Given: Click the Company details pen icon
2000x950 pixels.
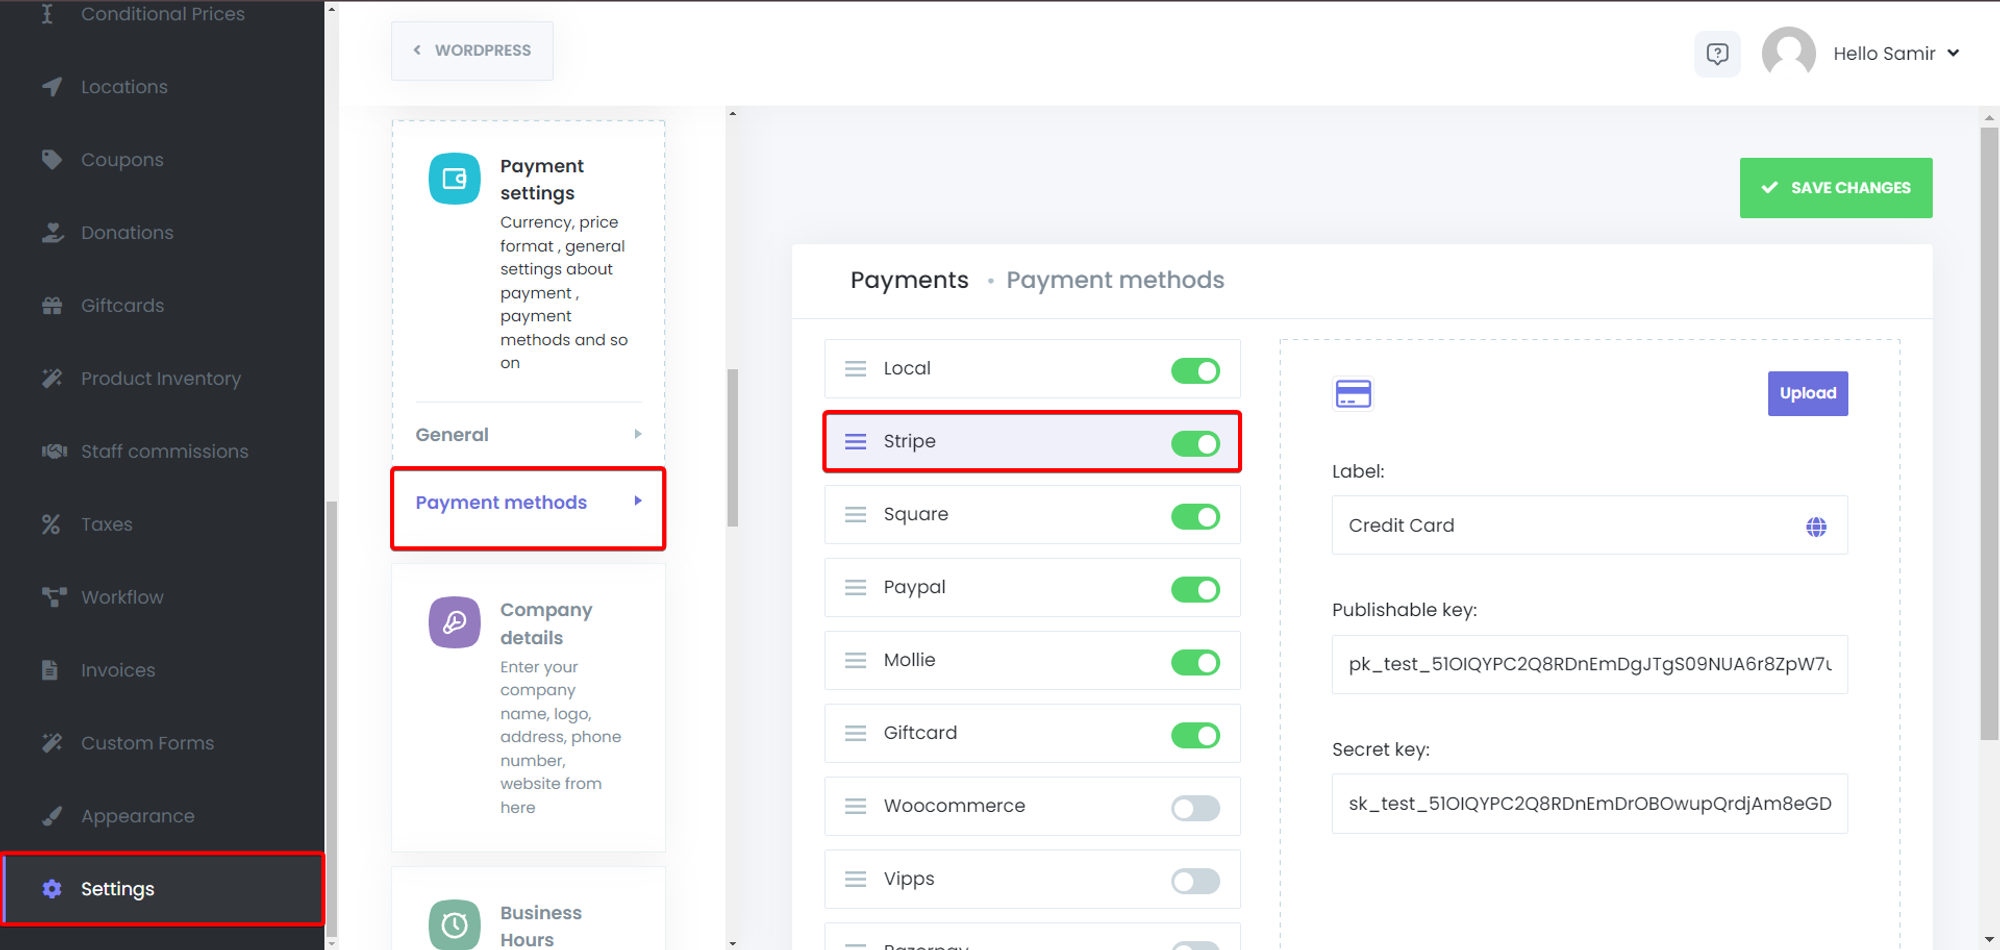Looking at the screenshot, I should [x=453, y=621].
